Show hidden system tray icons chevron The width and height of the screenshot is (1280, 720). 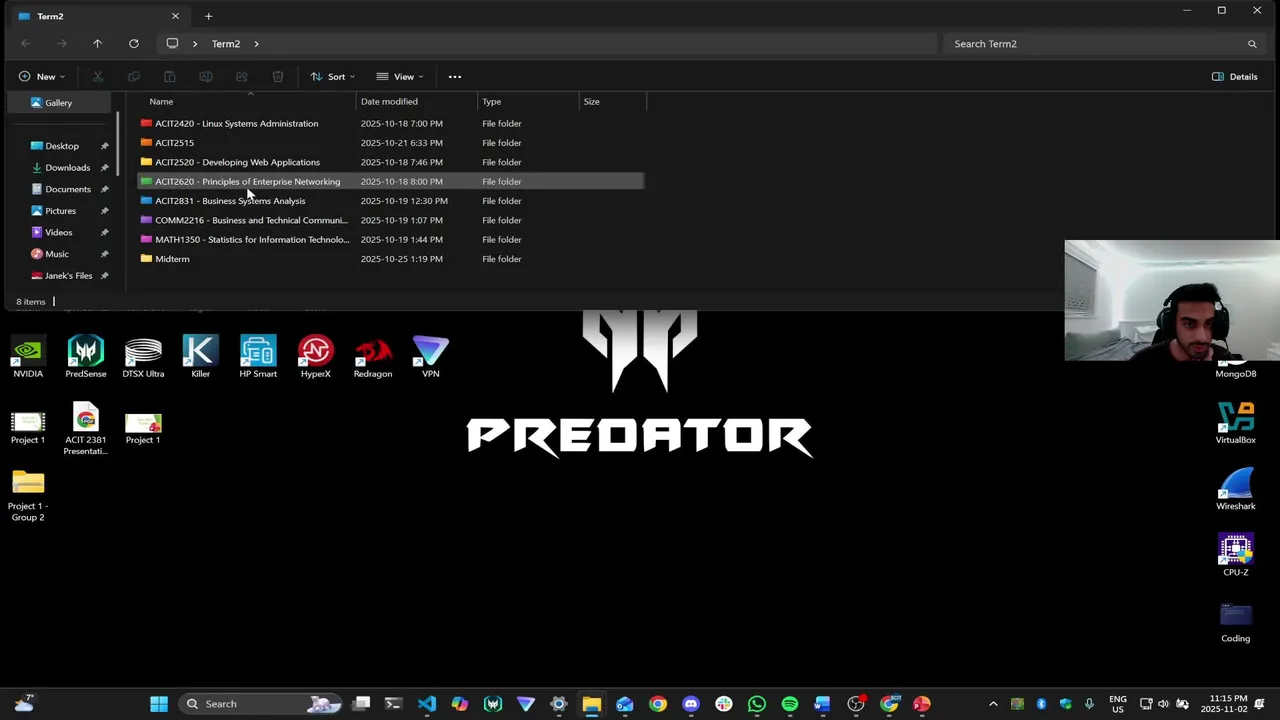coord(993,704)
